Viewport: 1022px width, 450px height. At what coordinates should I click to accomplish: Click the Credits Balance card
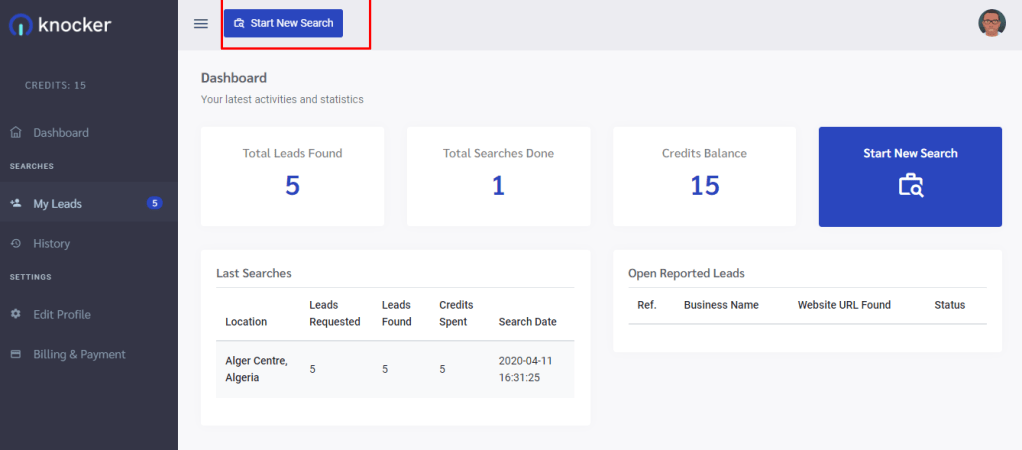tap(704, 176)
